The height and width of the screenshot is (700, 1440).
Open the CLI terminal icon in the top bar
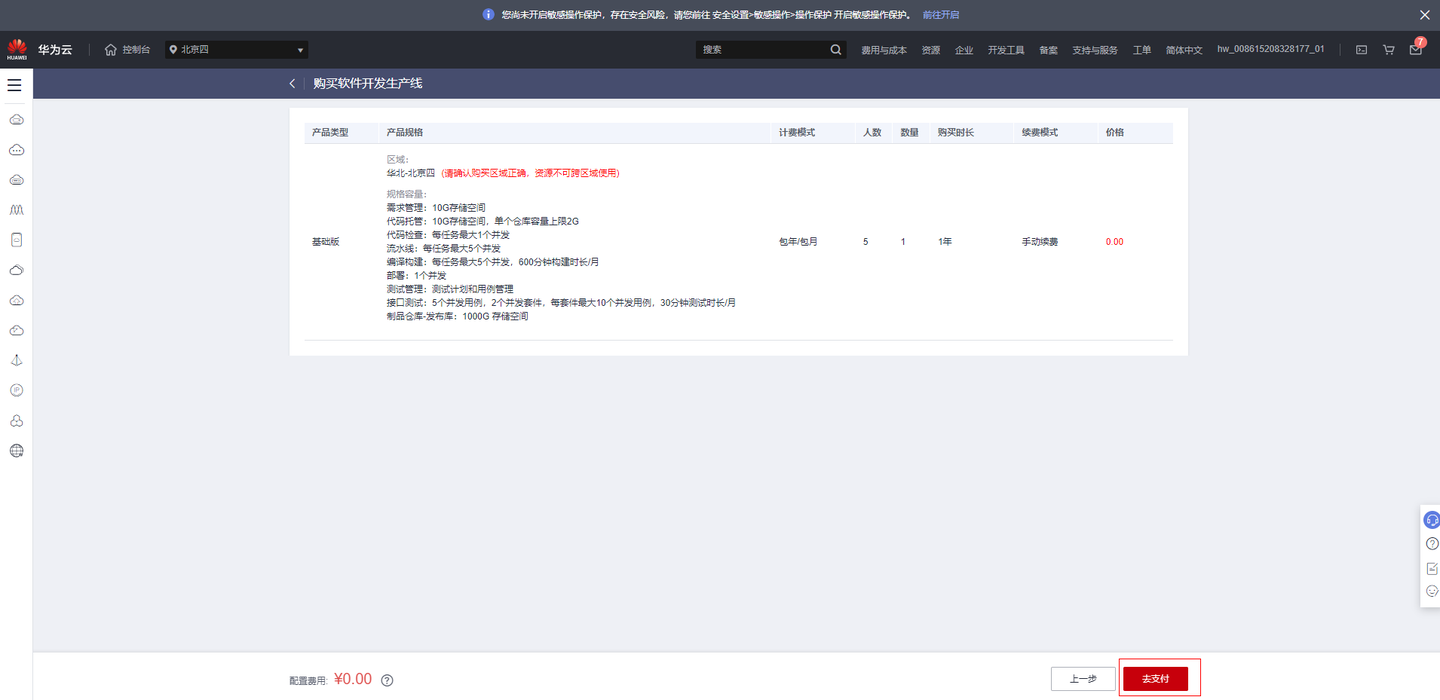[1362, 48]
